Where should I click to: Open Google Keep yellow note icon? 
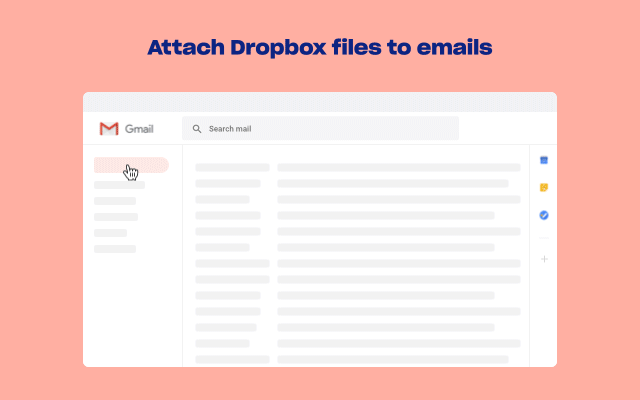pyautogui.click(x=544, y=187)
